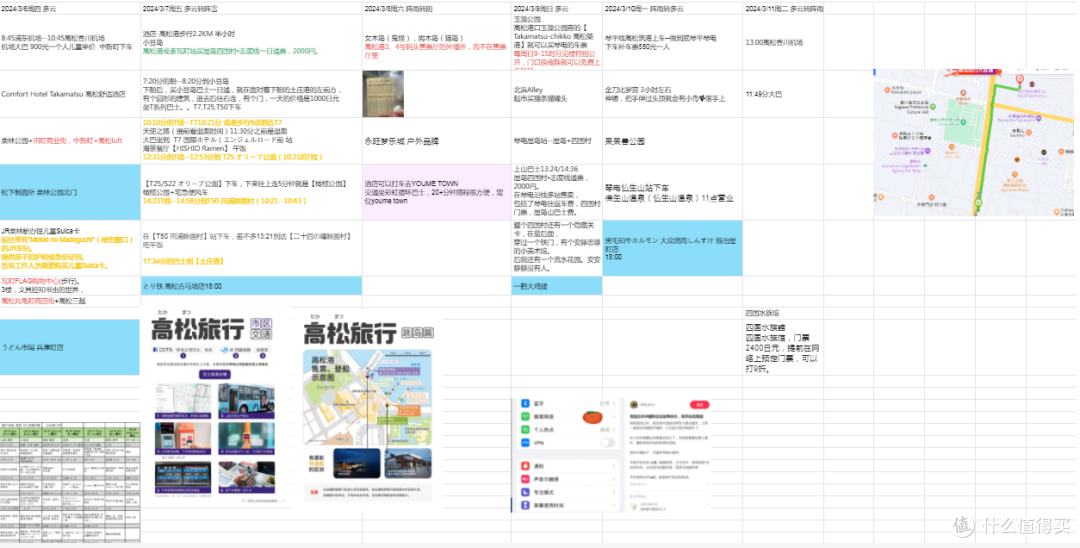The image size is (1080, 548).
Task: Select the cell with 17:34分的巴士到【土庄港】
Action: click(251, 248)
